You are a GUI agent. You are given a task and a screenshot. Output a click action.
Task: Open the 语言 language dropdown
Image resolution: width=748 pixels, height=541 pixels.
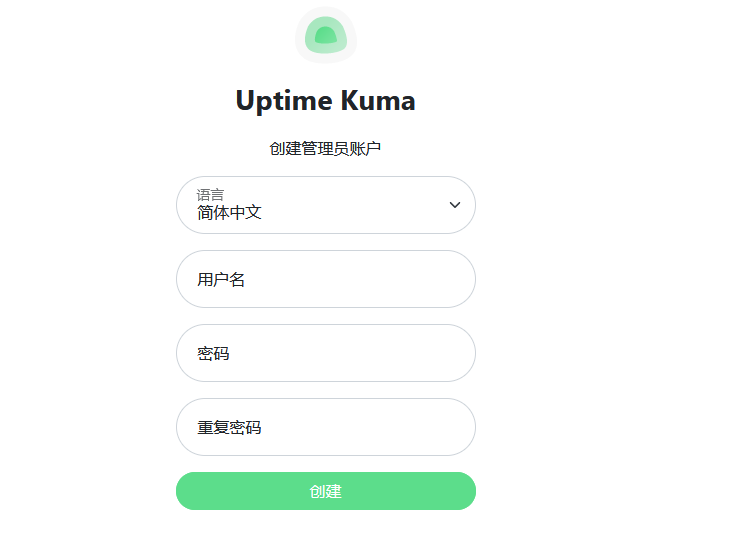tap(325, 205)
